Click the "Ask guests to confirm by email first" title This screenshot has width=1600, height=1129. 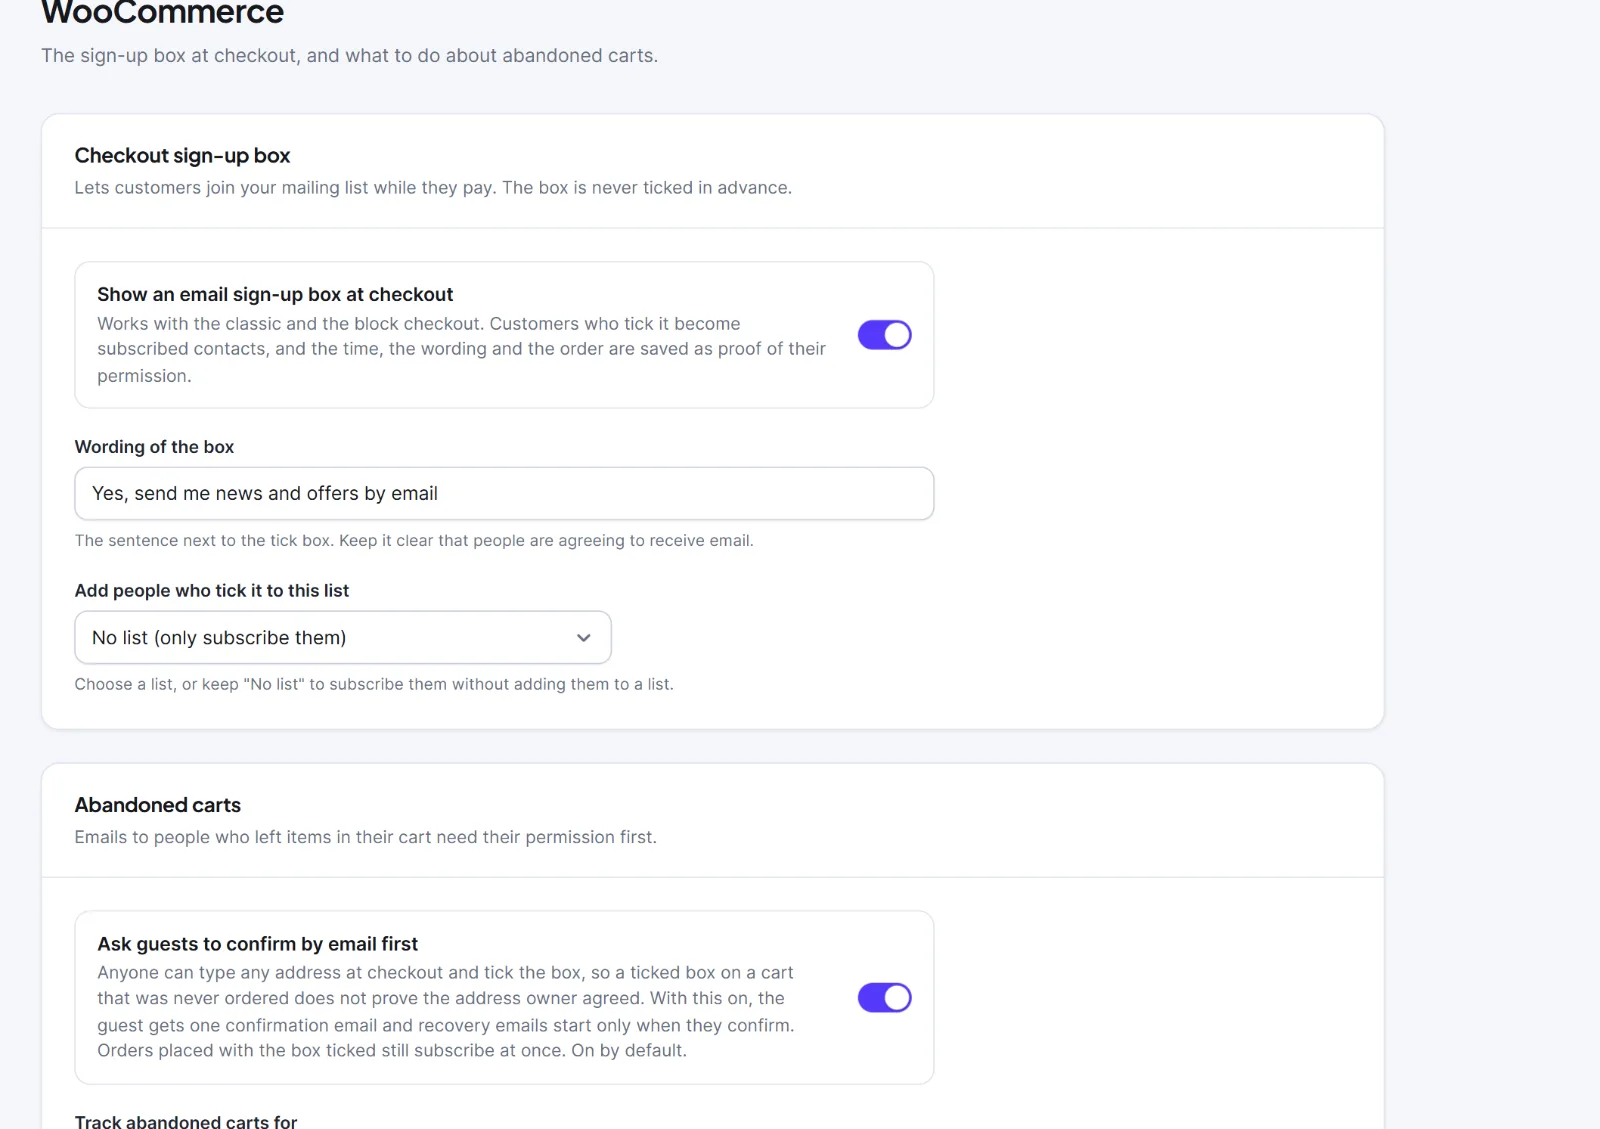coord(257,944)
